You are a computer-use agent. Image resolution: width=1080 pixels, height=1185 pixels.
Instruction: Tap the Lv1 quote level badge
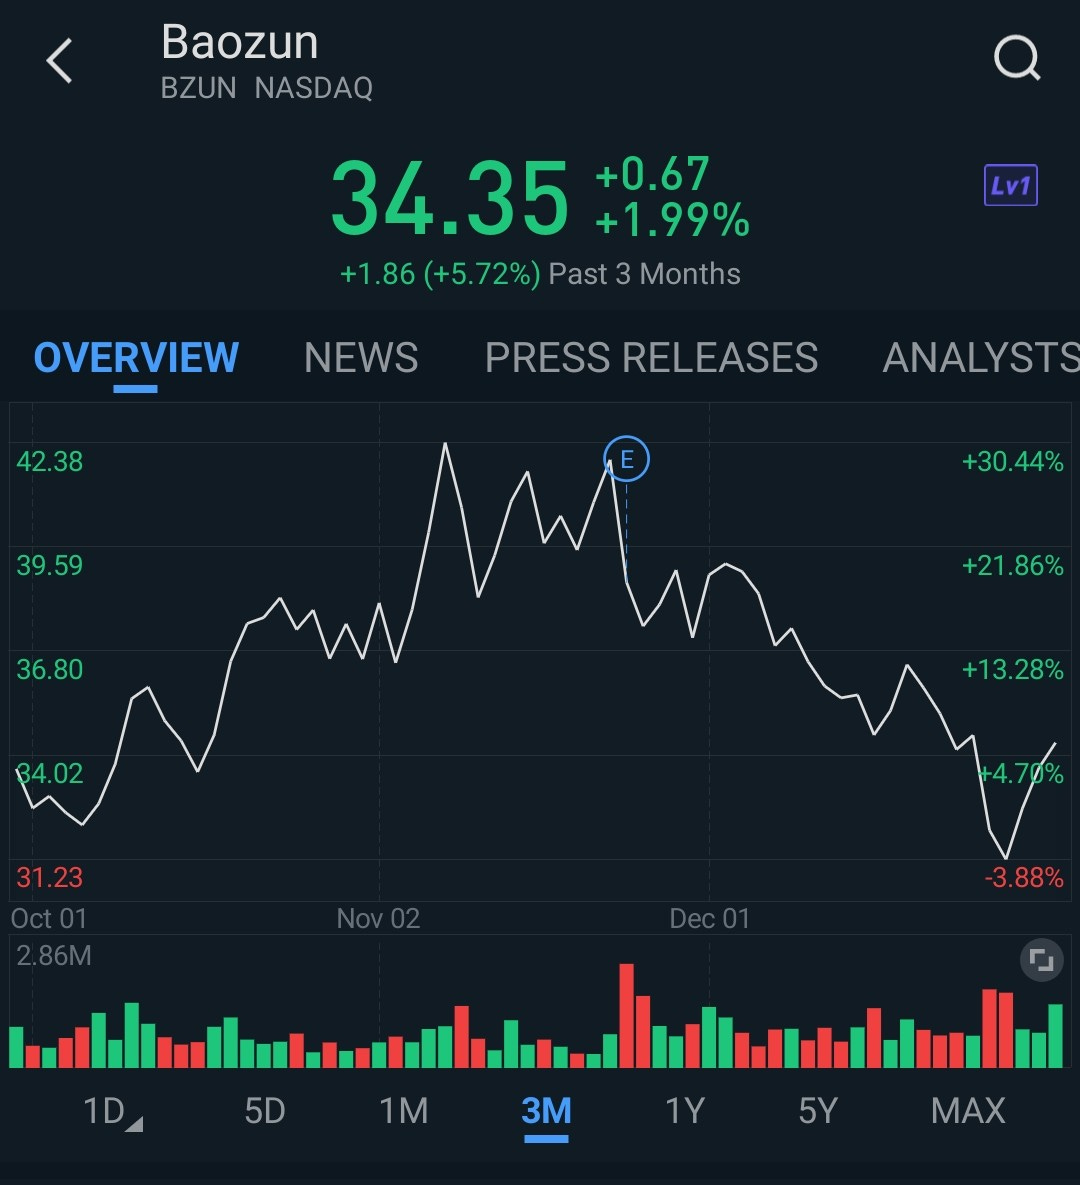(1010, 185)
